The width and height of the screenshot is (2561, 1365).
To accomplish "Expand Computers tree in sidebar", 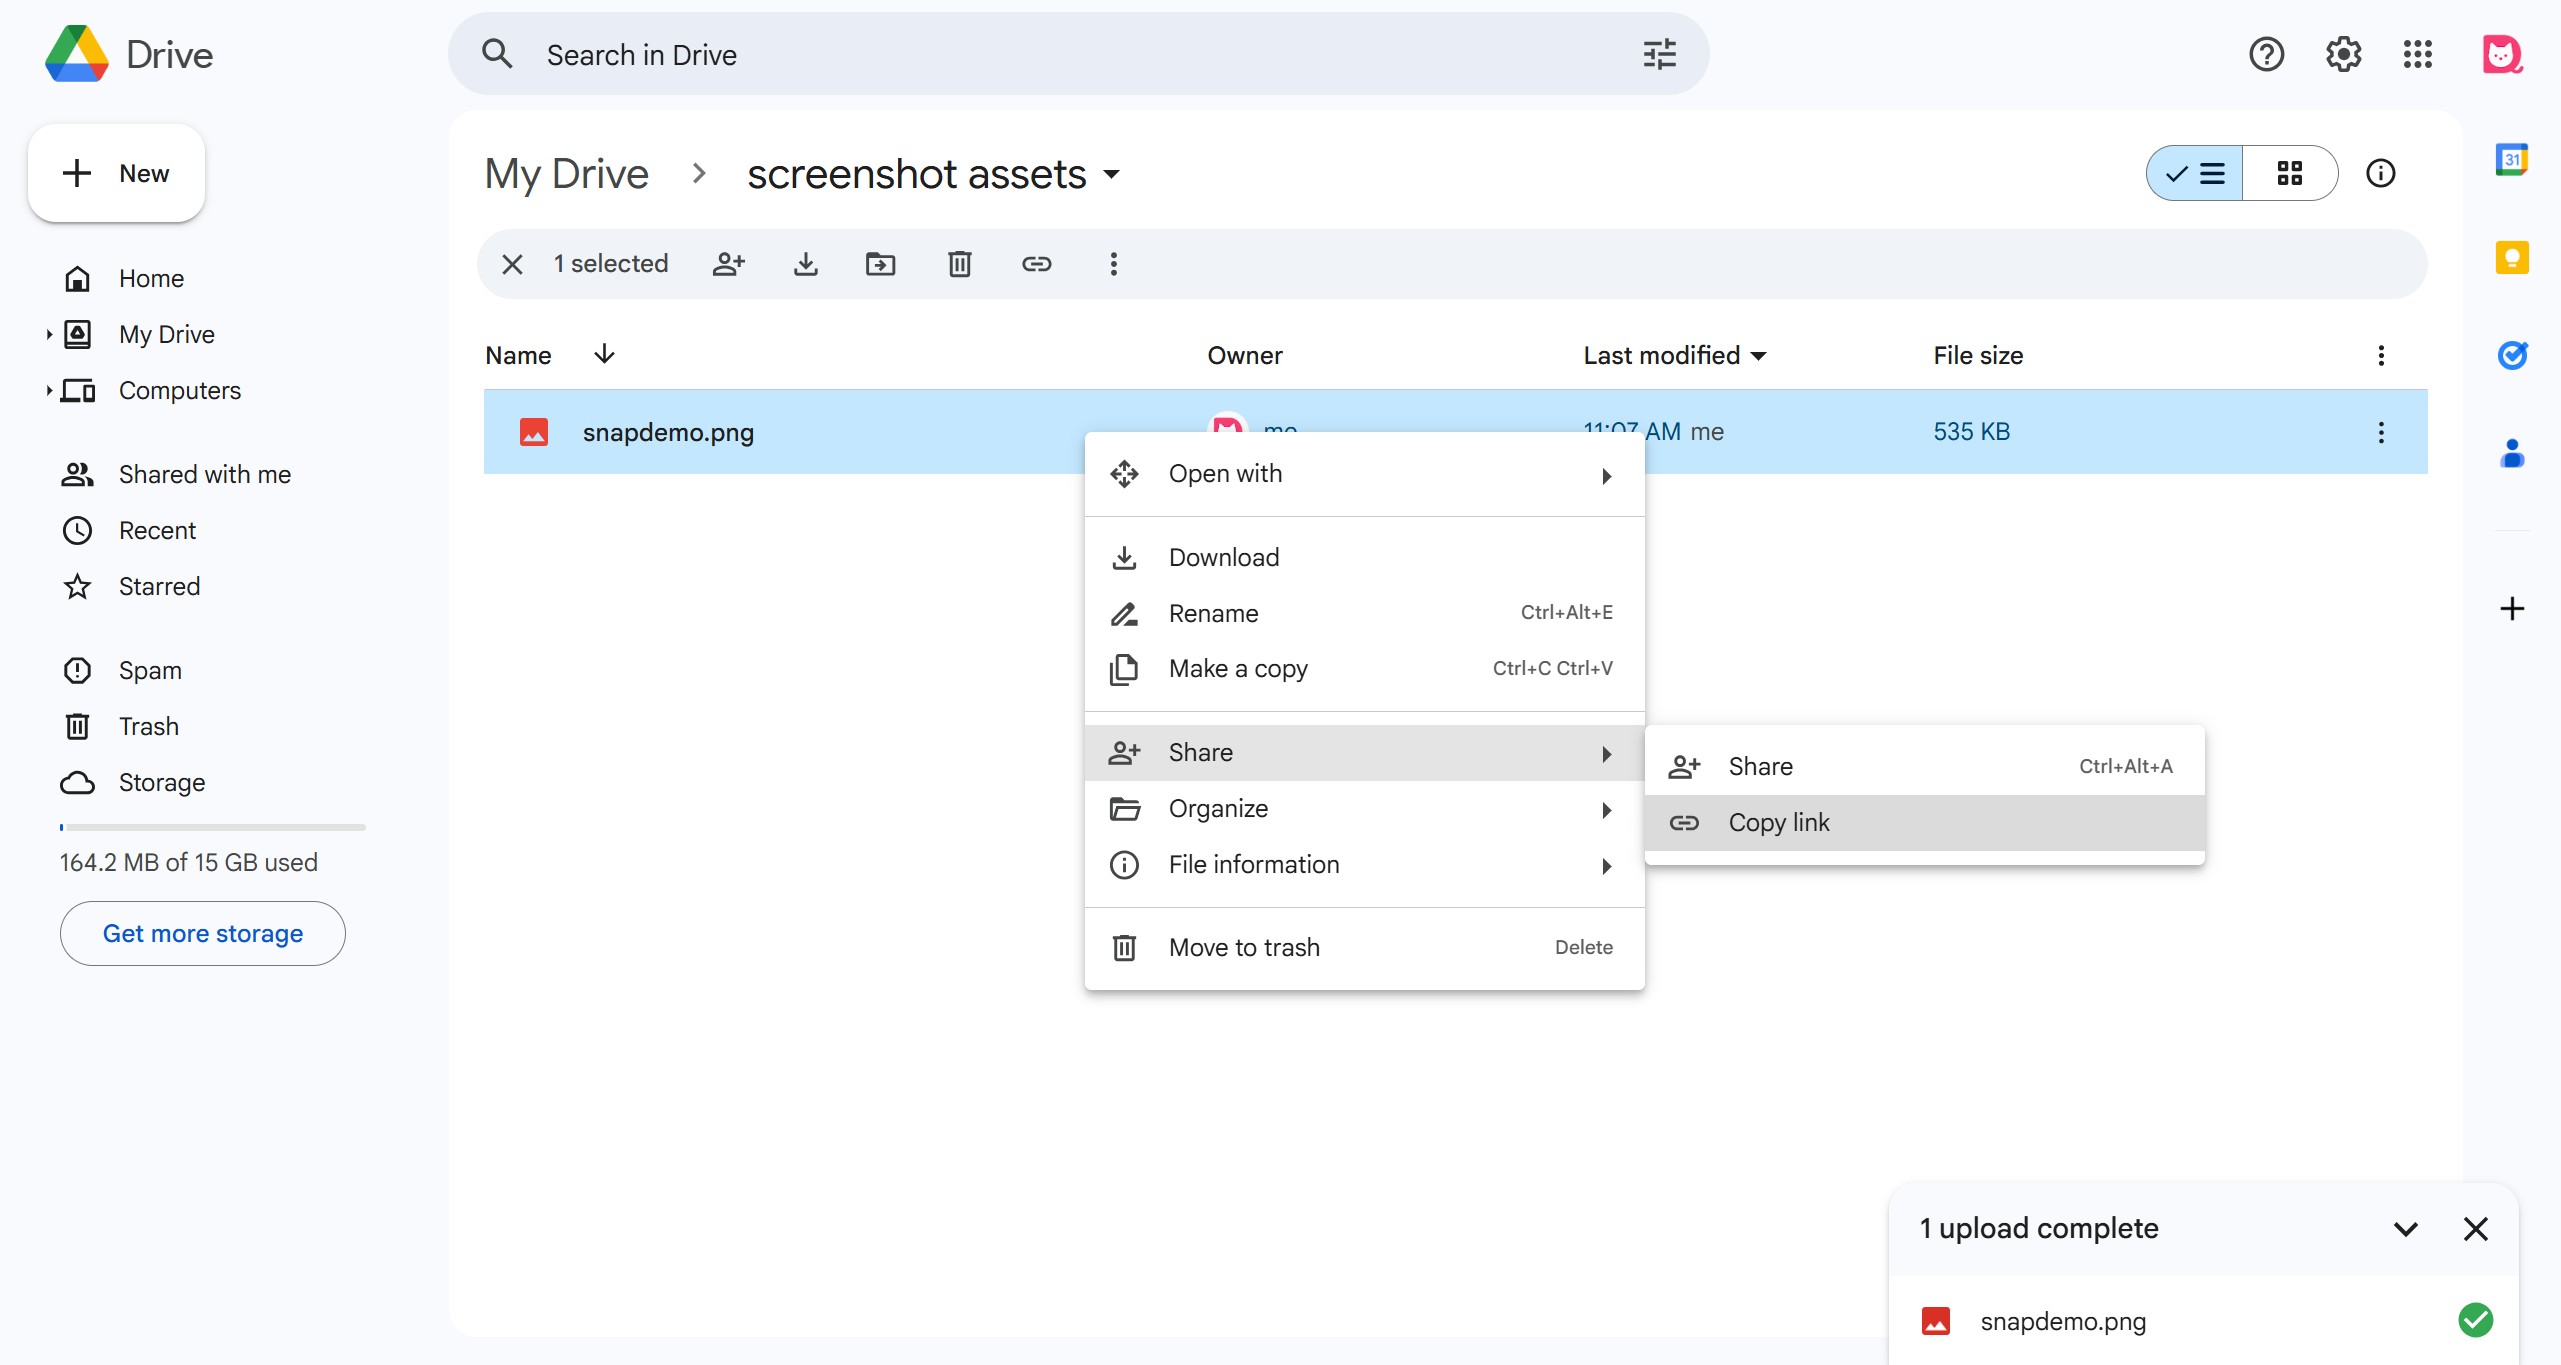I will 48,390.
